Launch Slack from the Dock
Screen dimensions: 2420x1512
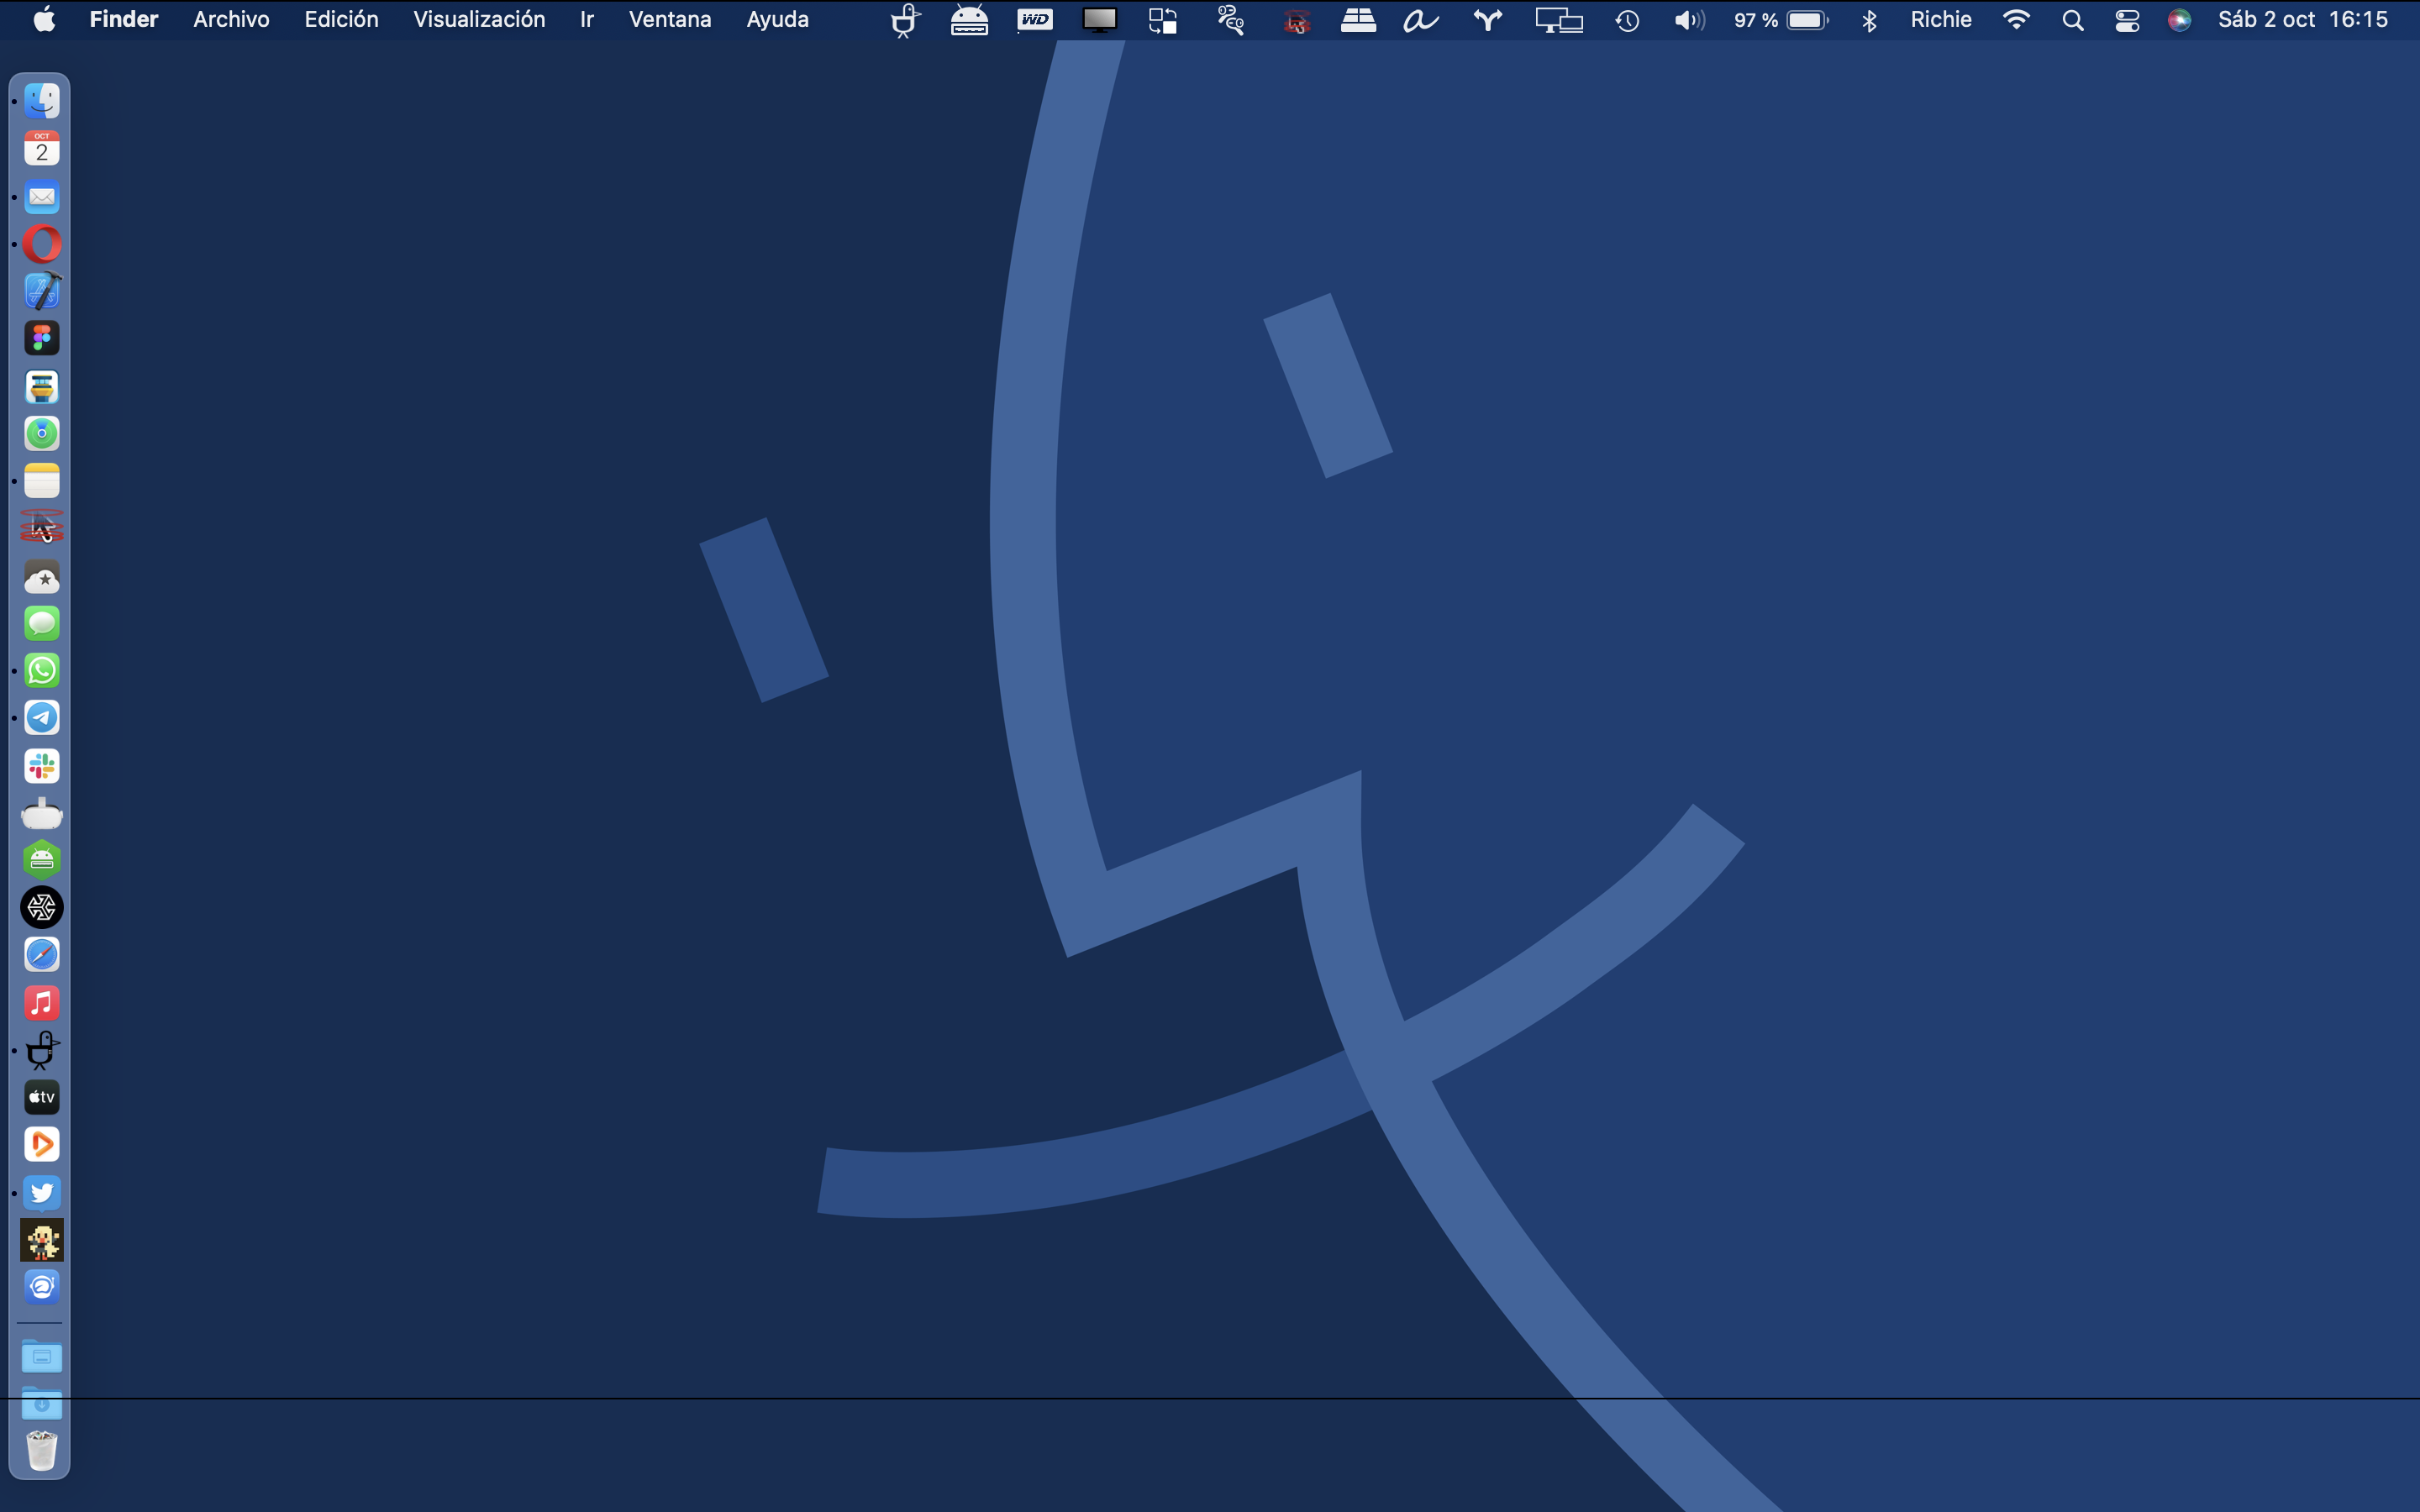pyautogui.click(x=41, y=765)
